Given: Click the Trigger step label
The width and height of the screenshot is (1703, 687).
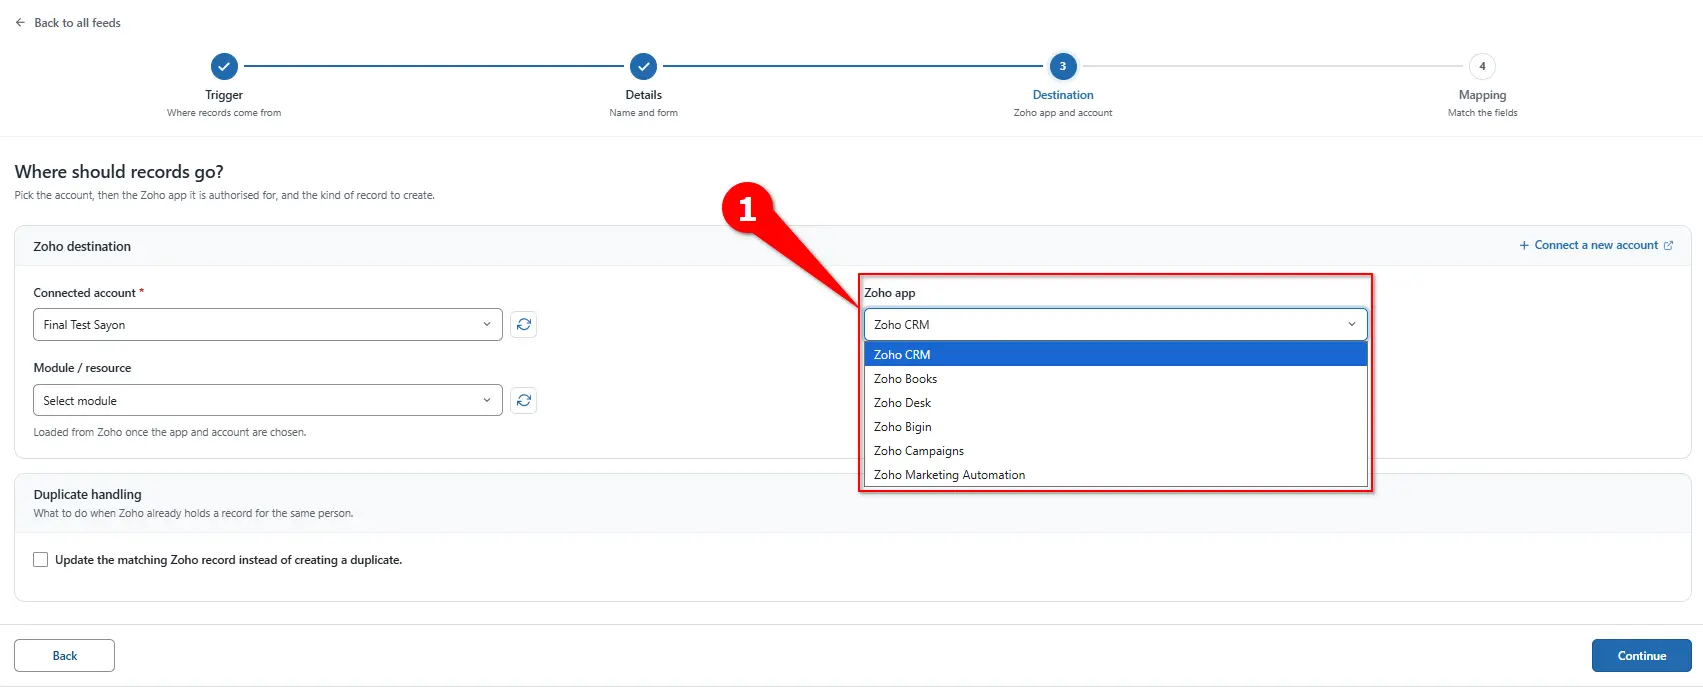Looking at the screenshot, I should tap(224, 95).
